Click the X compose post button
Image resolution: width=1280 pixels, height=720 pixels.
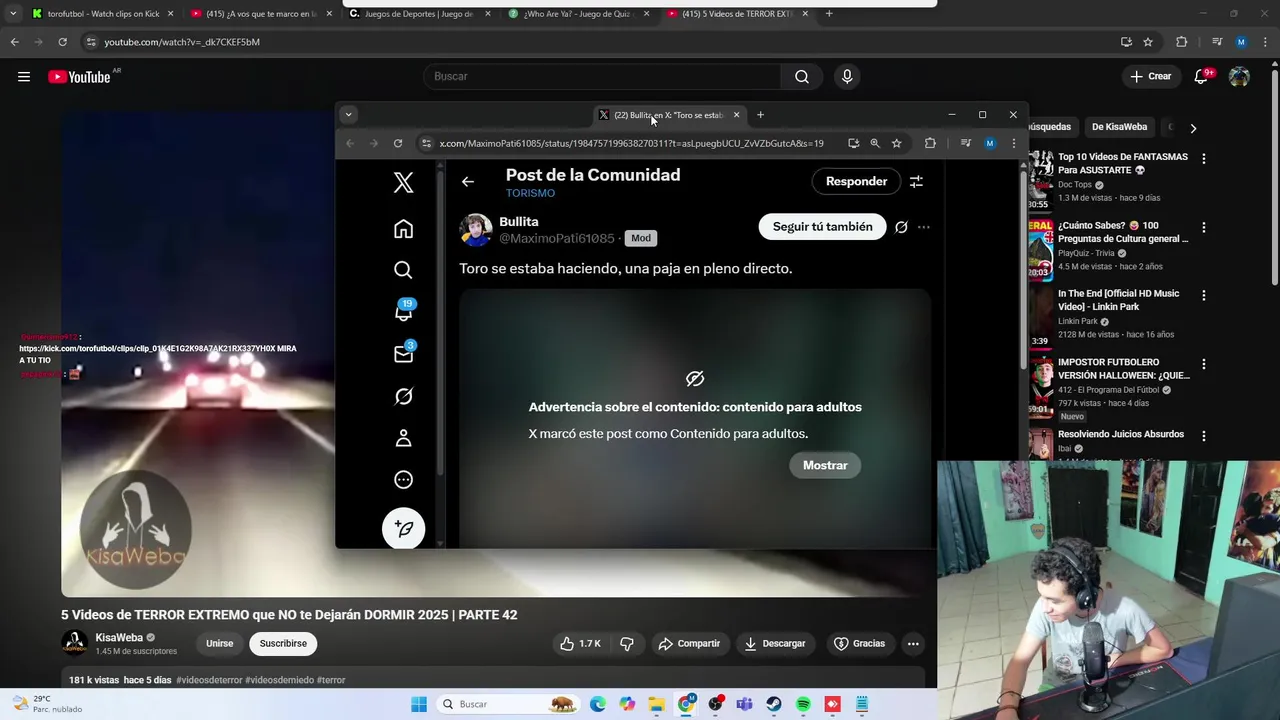point(404,528)
